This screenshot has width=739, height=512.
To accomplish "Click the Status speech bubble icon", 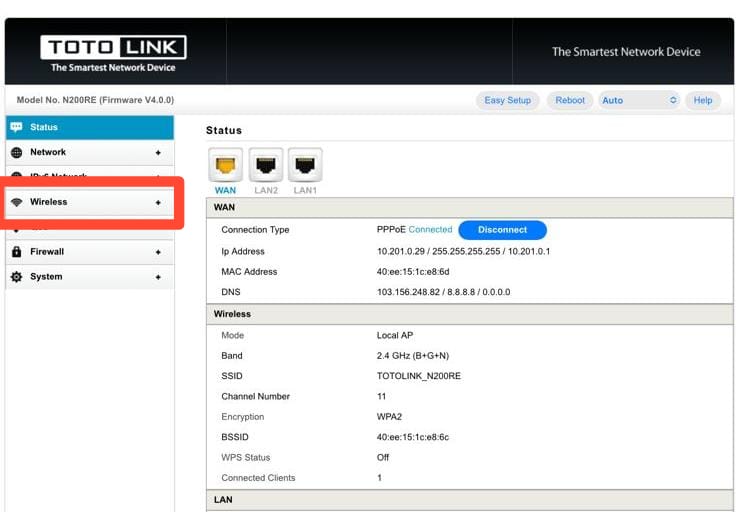I will pyautogui.click(x=16, y=127).
